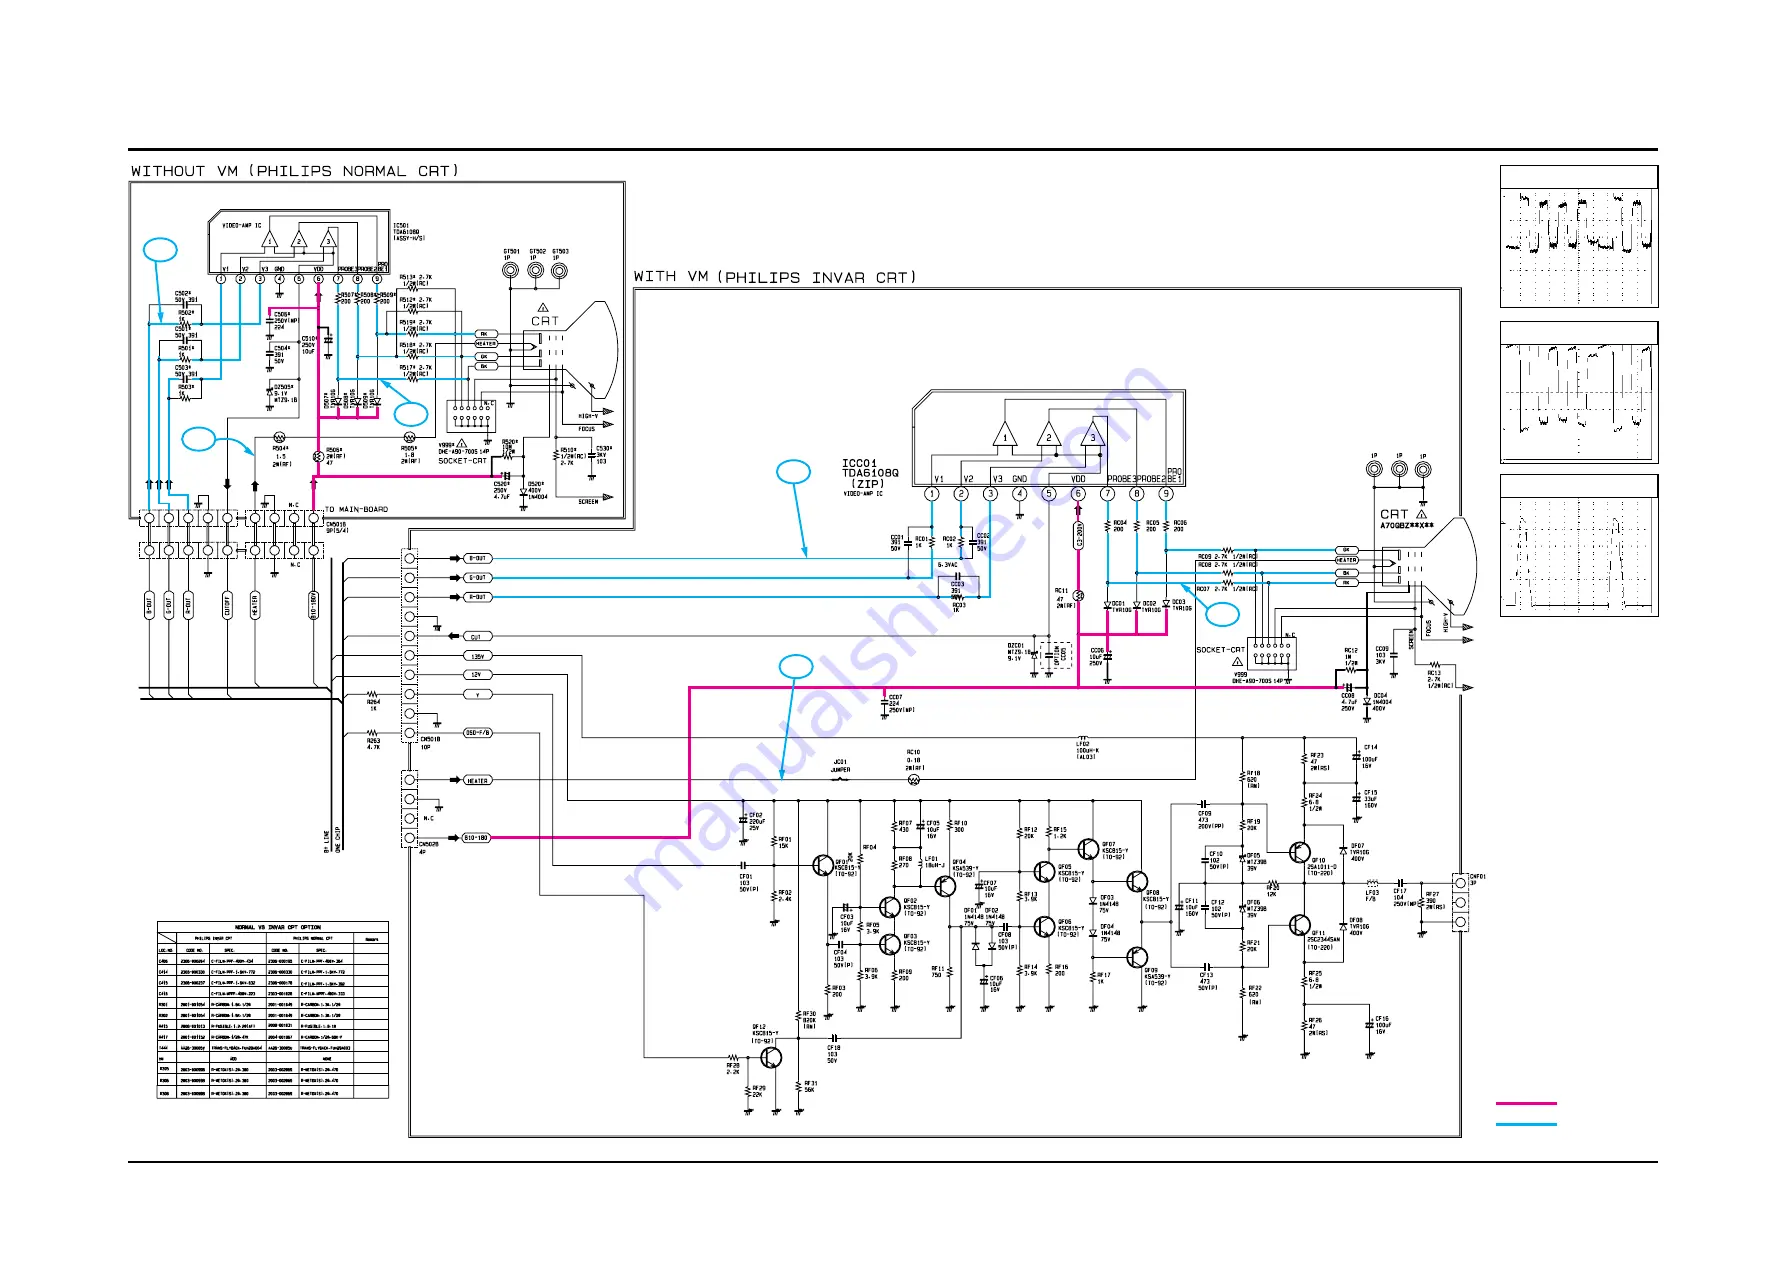Click the B10-180 pill beside connector CN502B
The height and width of the screenshot is (1263, 1787).
pos(477,837)
